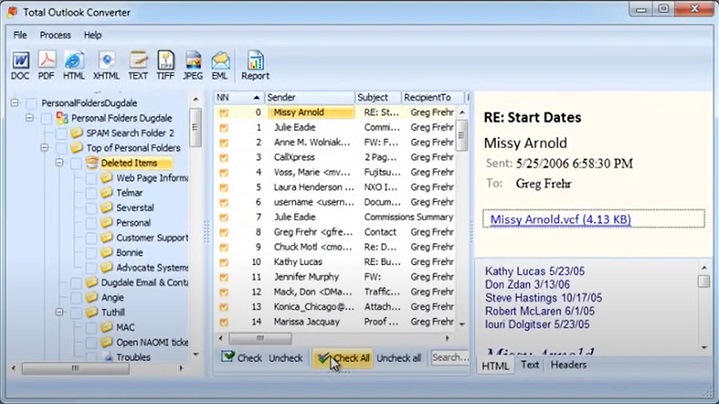Collapse the PersonalFoldersDugdale root node
The width and height of the screenshot is (719, 404).
(14, 103)
